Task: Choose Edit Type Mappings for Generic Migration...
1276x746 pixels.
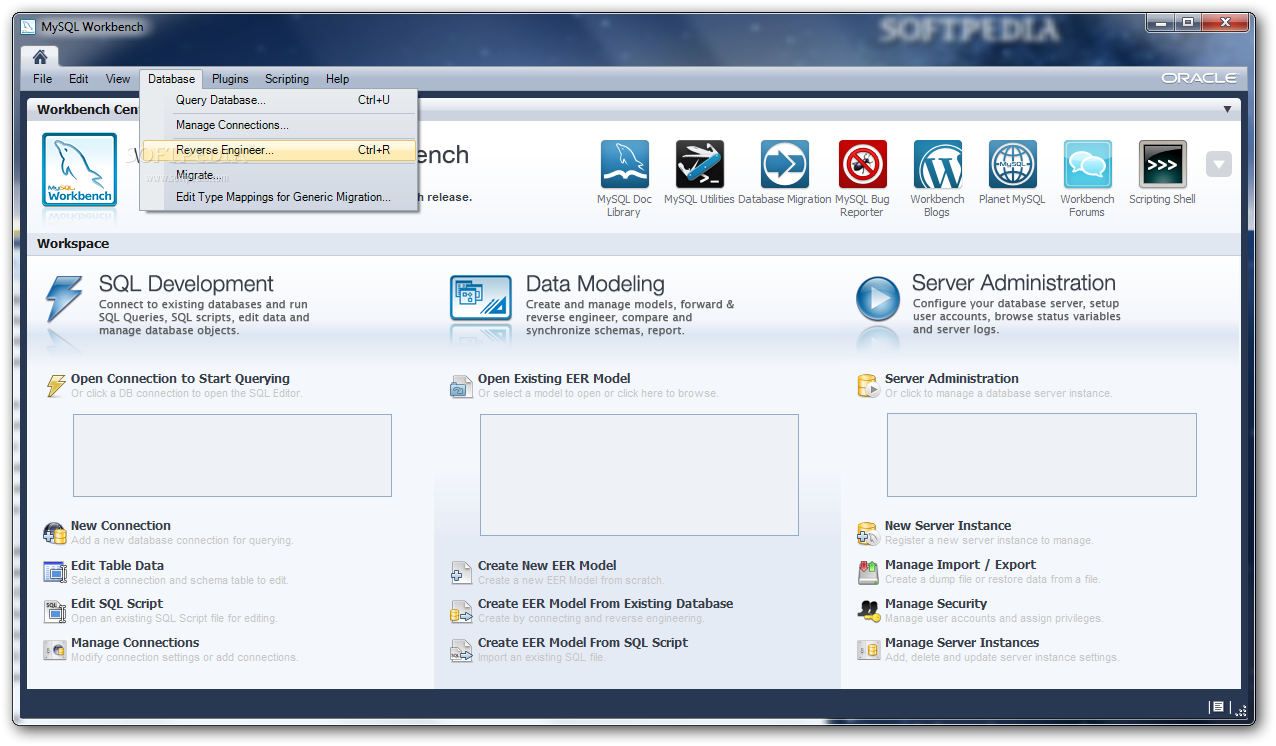Action: pyautogui.click(x=279, y=197)
